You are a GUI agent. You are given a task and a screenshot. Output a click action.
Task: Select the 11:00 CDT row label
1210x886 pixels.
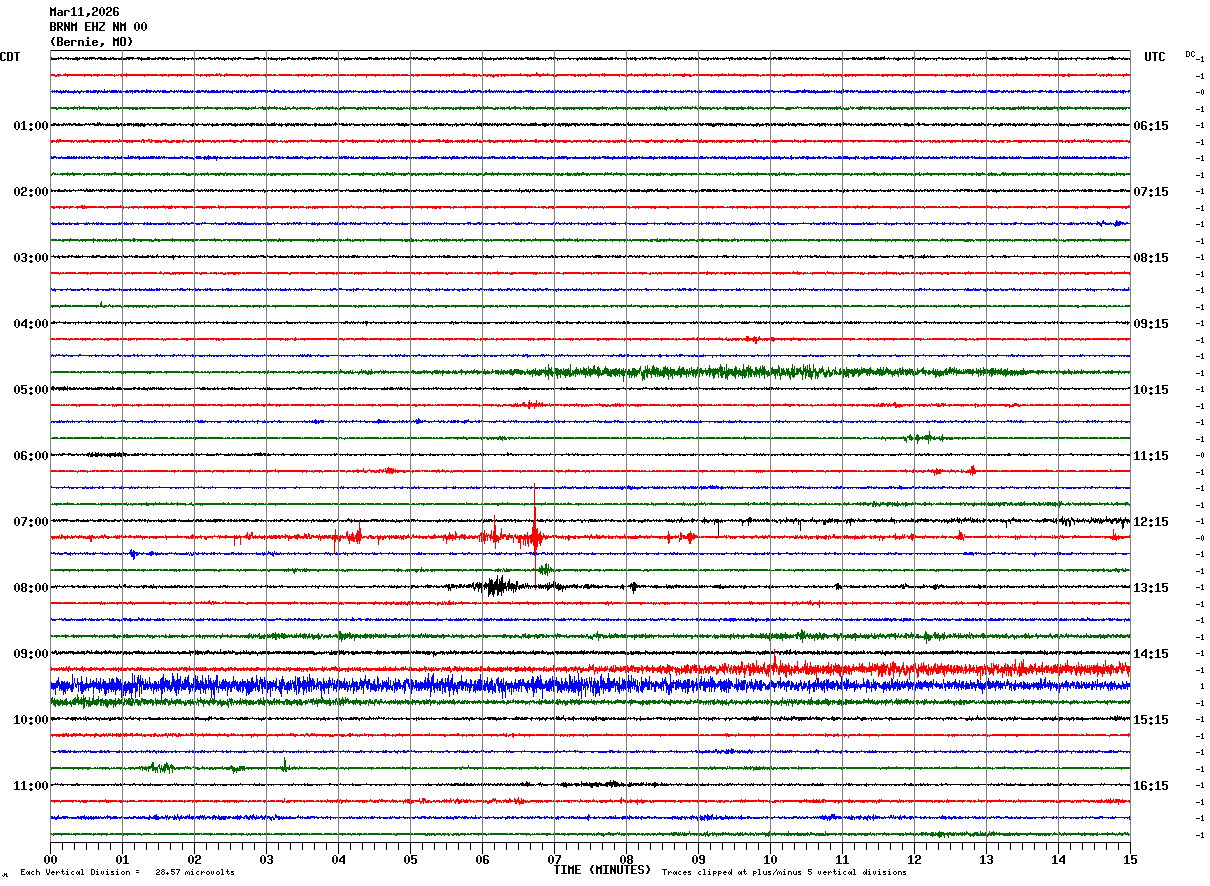click(30, 786)
